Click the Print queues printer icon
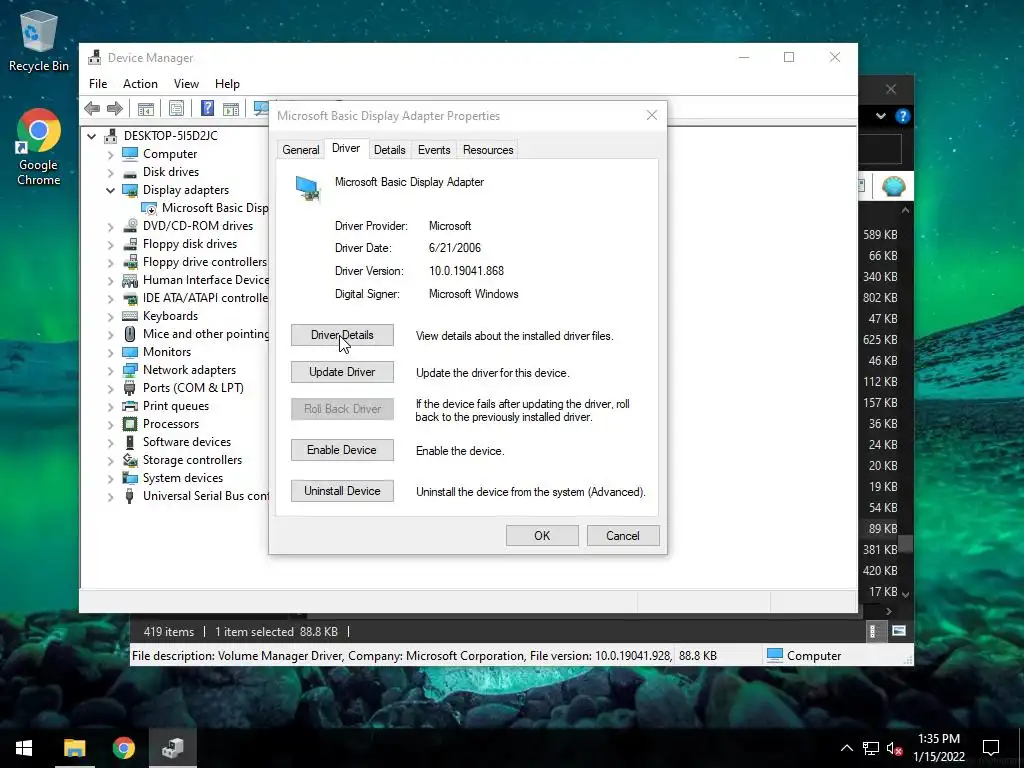 (130, 406)
